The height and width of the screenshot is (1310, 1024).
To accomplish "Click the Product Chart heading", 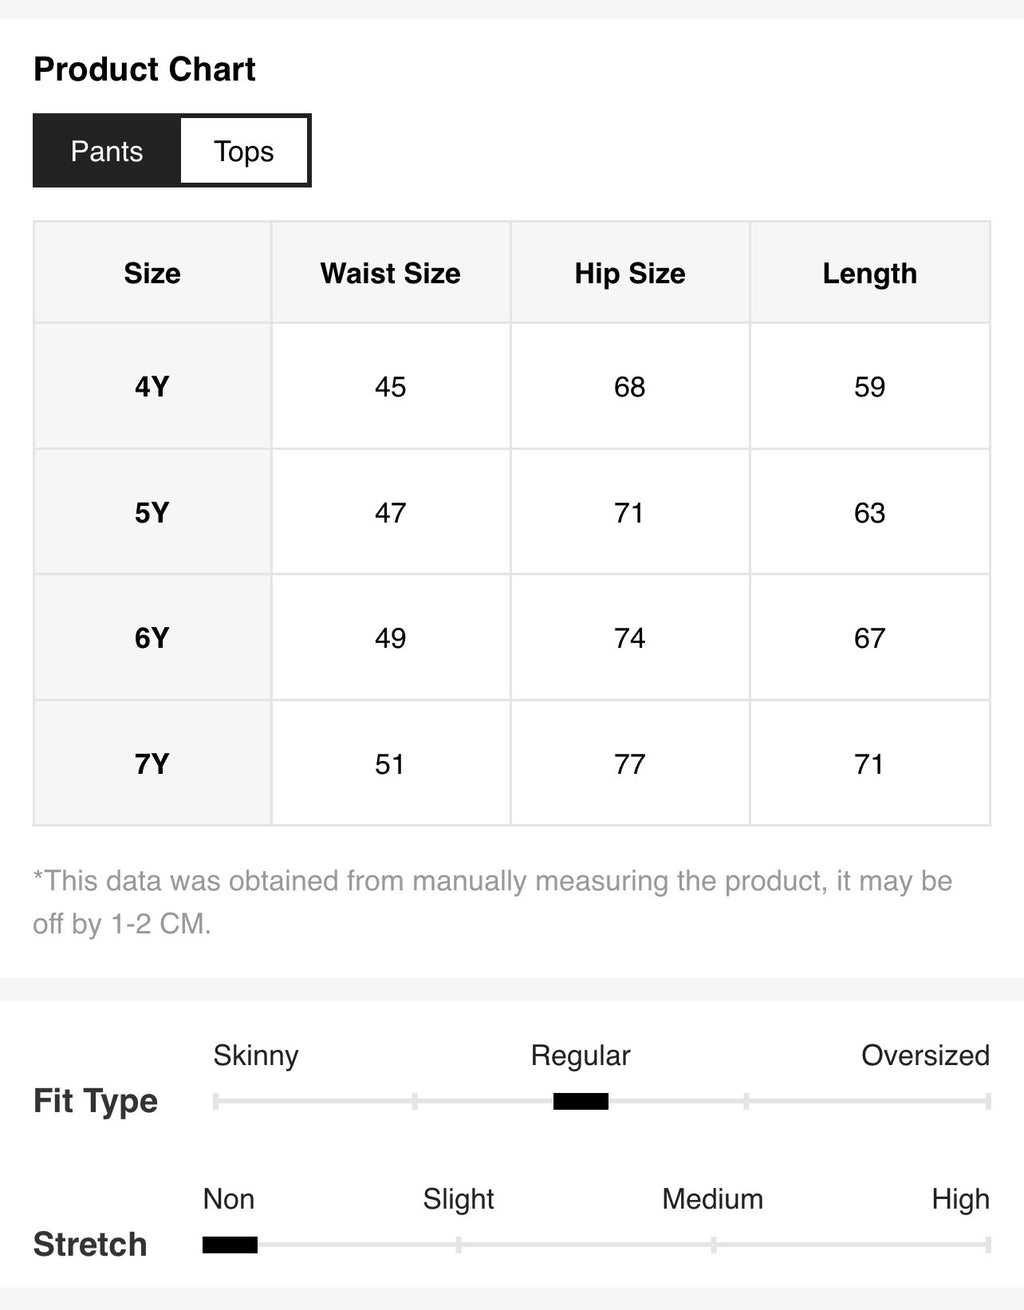I will (145, 69).
